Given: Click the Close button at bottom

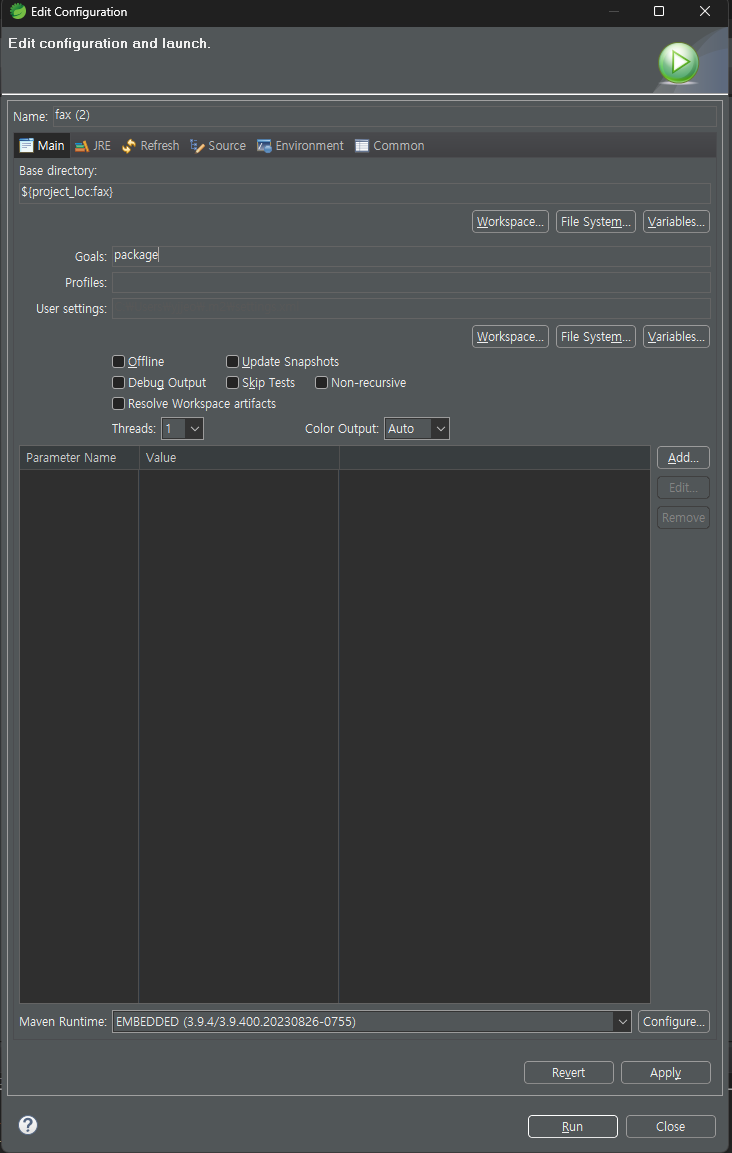Looking at the screenshot, I should (x=671, y=1127).
